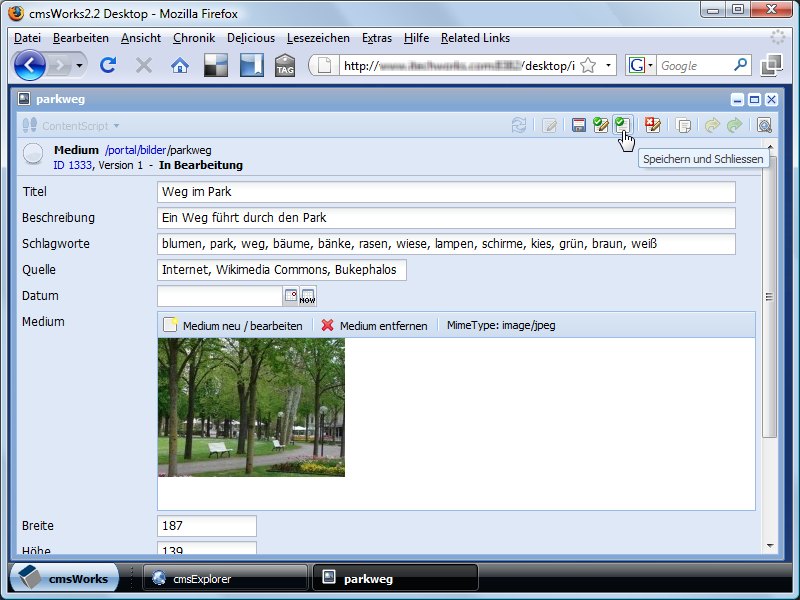800x600 pixels.
Task: Click the form scrollbar up arrow
Action: coord(770,148)
